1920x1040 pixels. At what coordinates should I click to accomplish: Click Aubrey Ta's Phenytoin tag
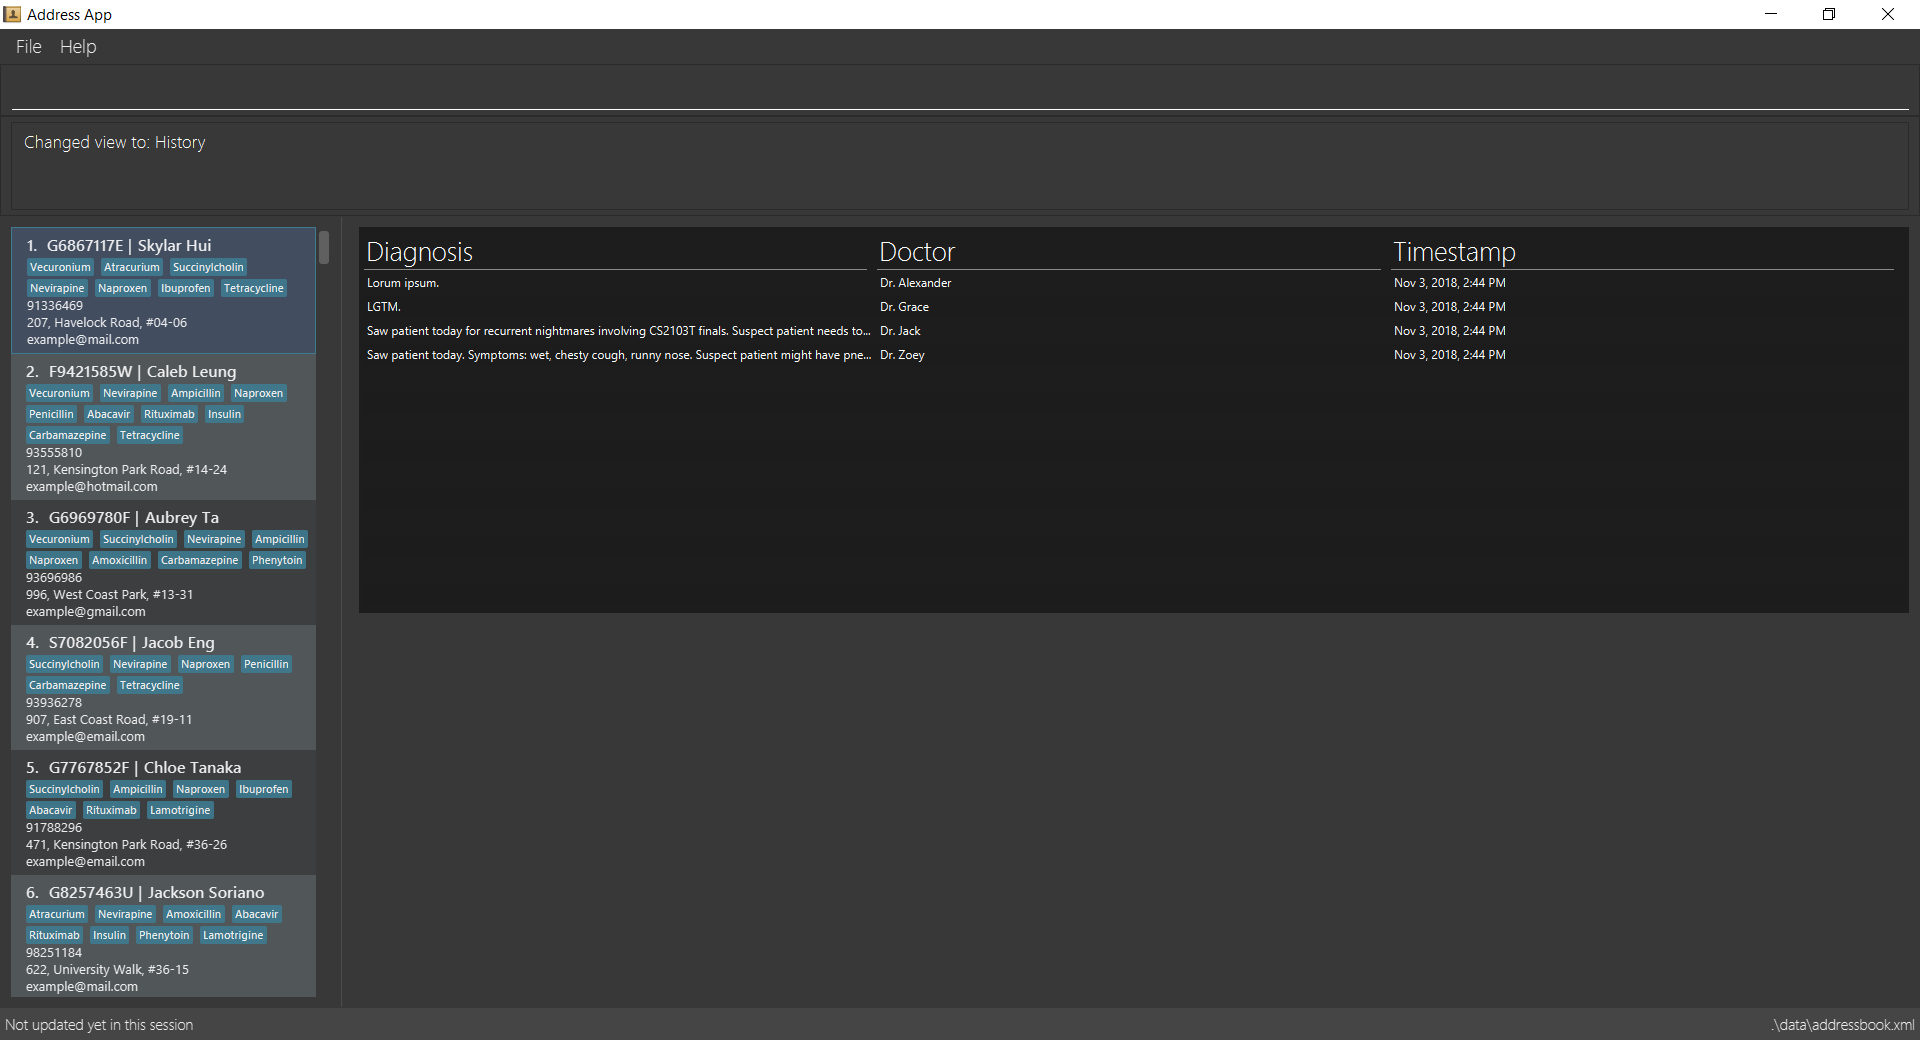coord(277,560)
